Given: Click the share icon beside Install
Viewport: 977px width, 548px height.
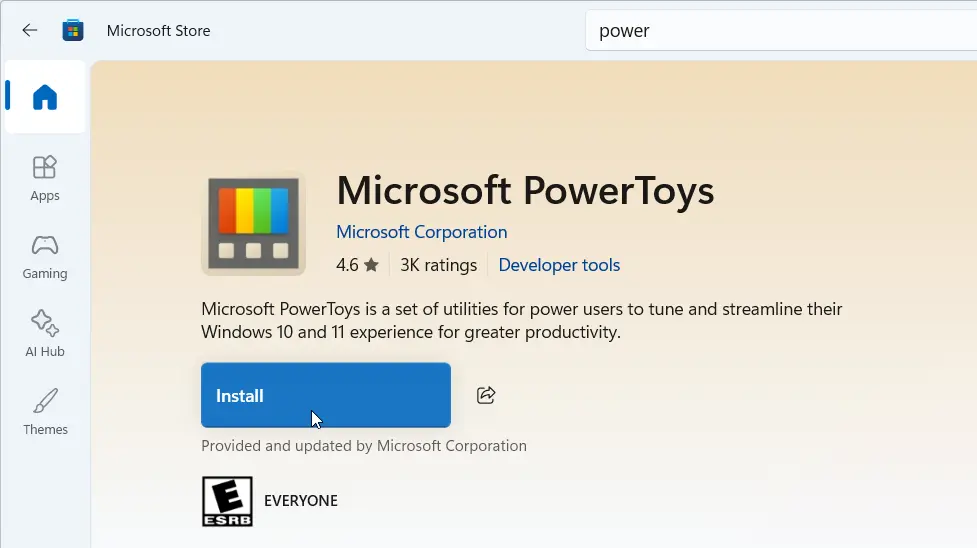Looking at the screenshot, I should pos(486,395).
